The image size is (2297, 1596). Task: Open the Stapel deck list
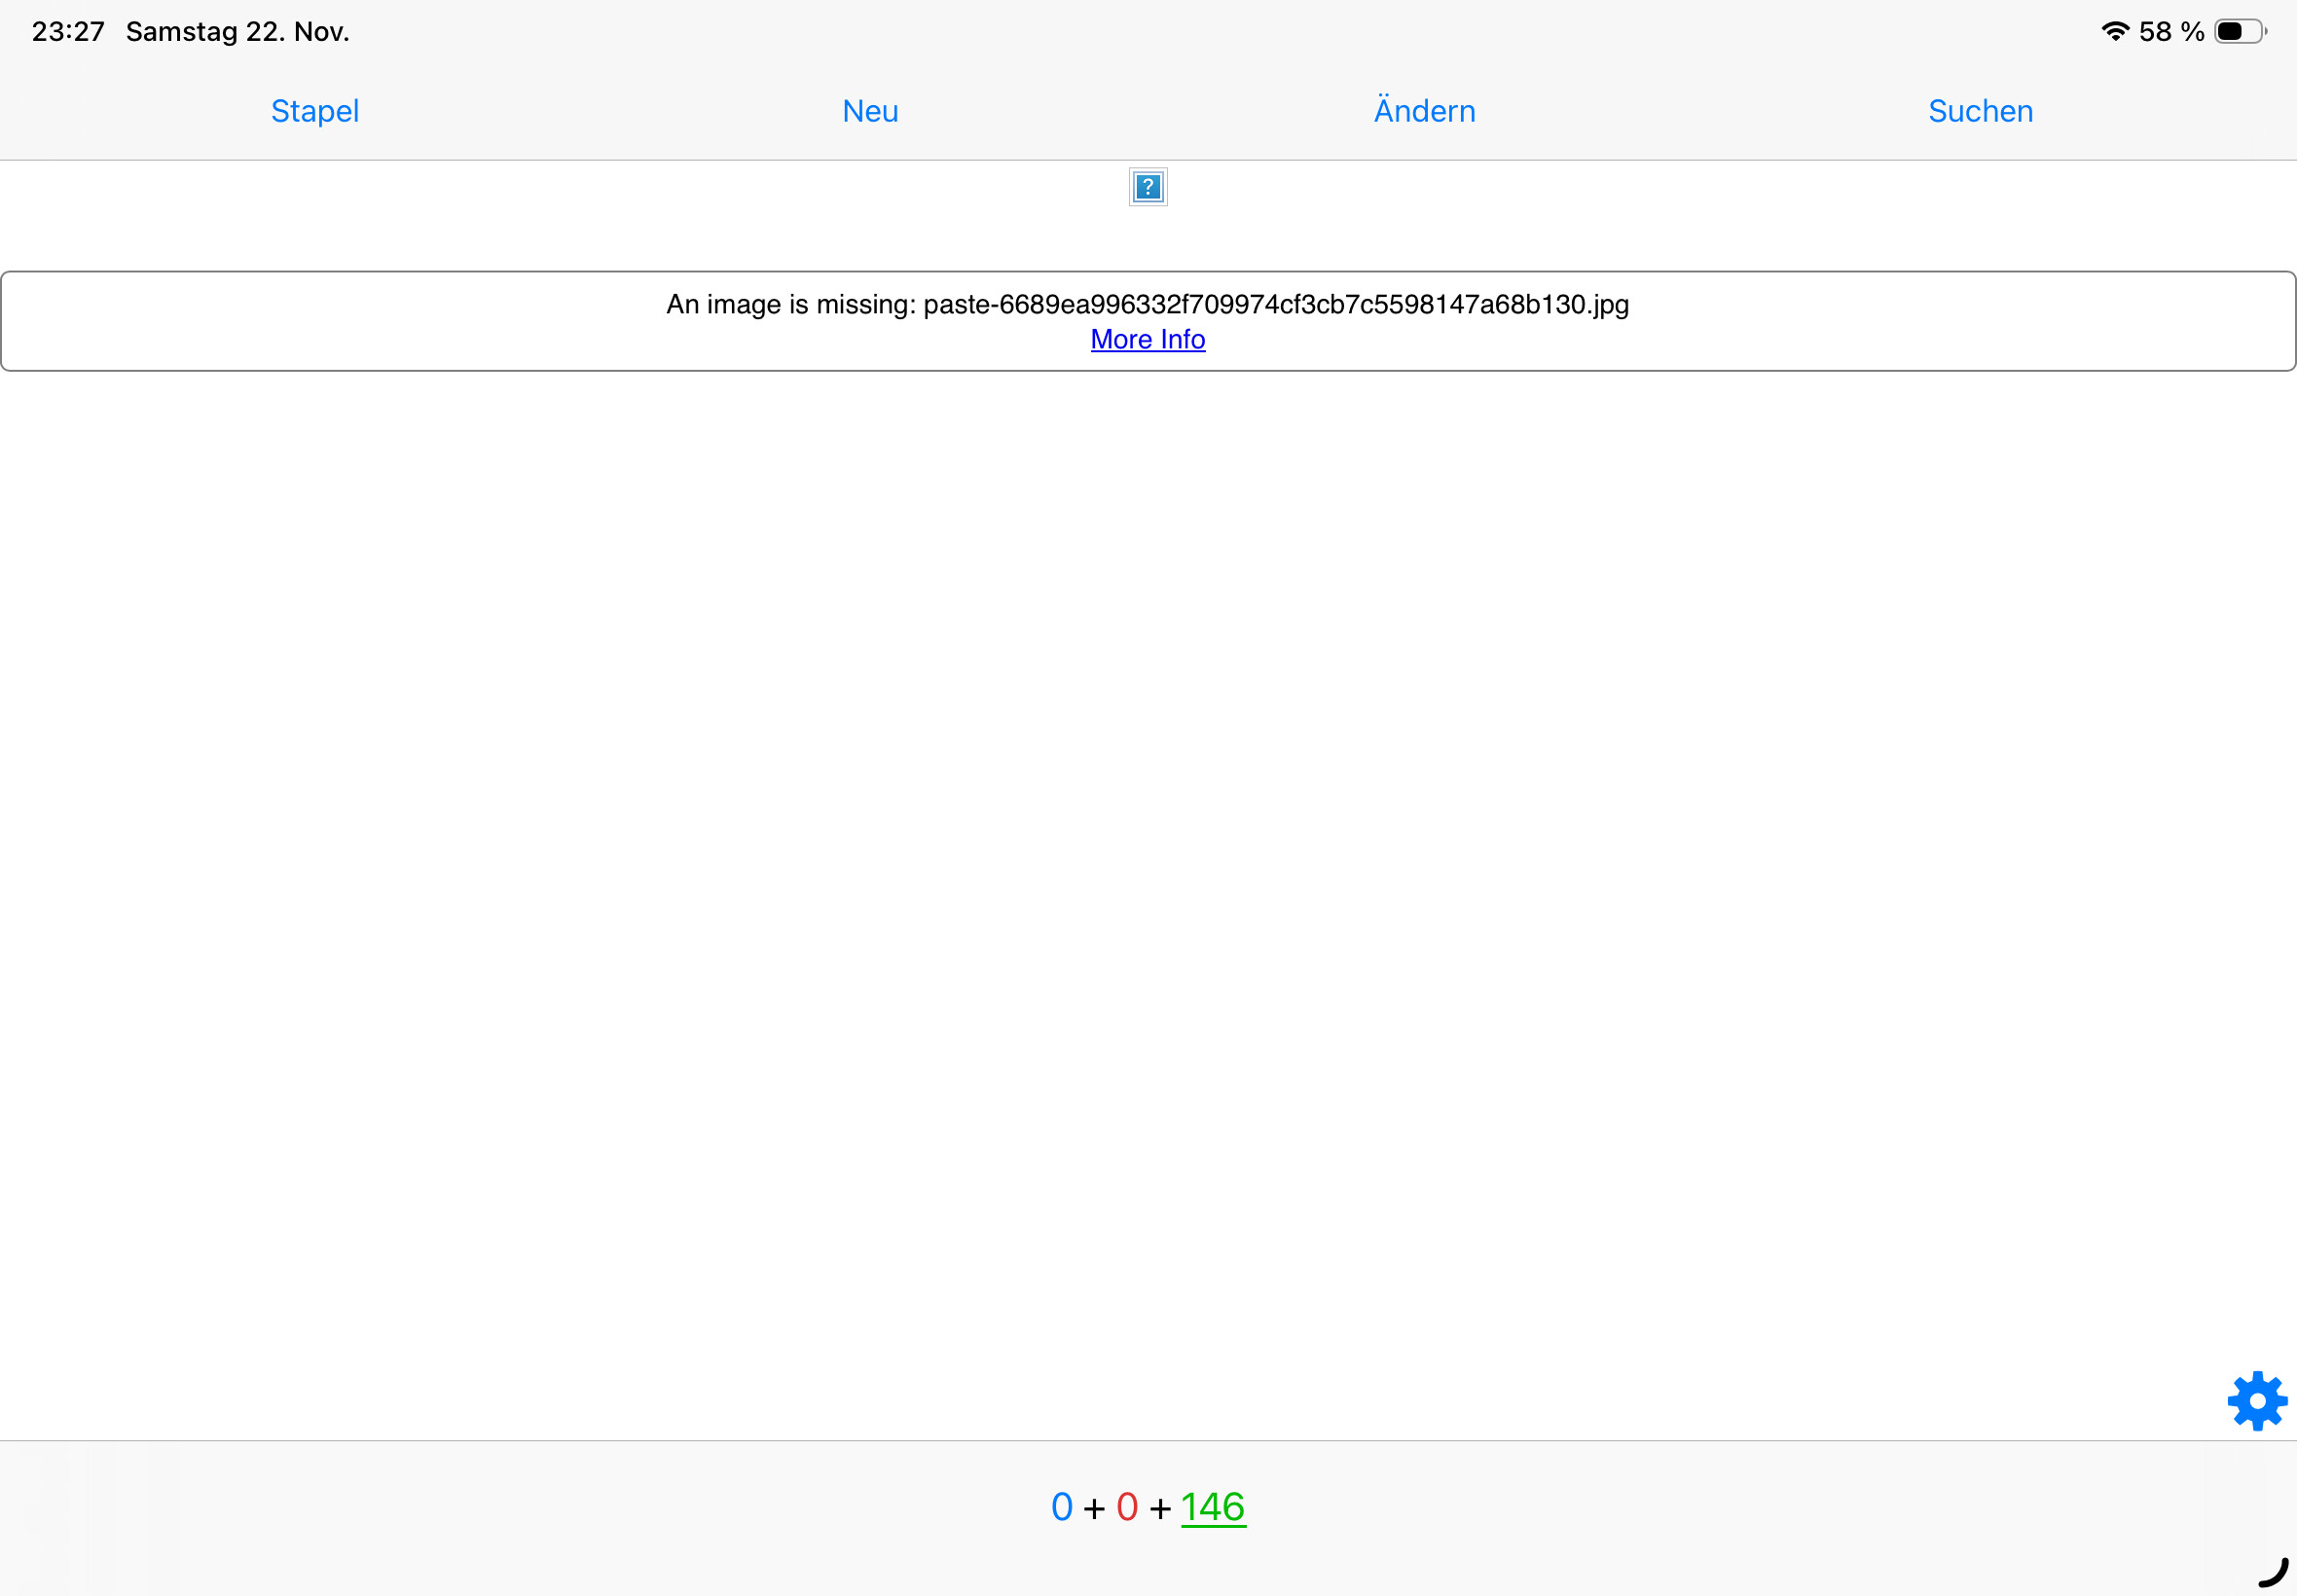pyautogui.click(x=314, y=111)
